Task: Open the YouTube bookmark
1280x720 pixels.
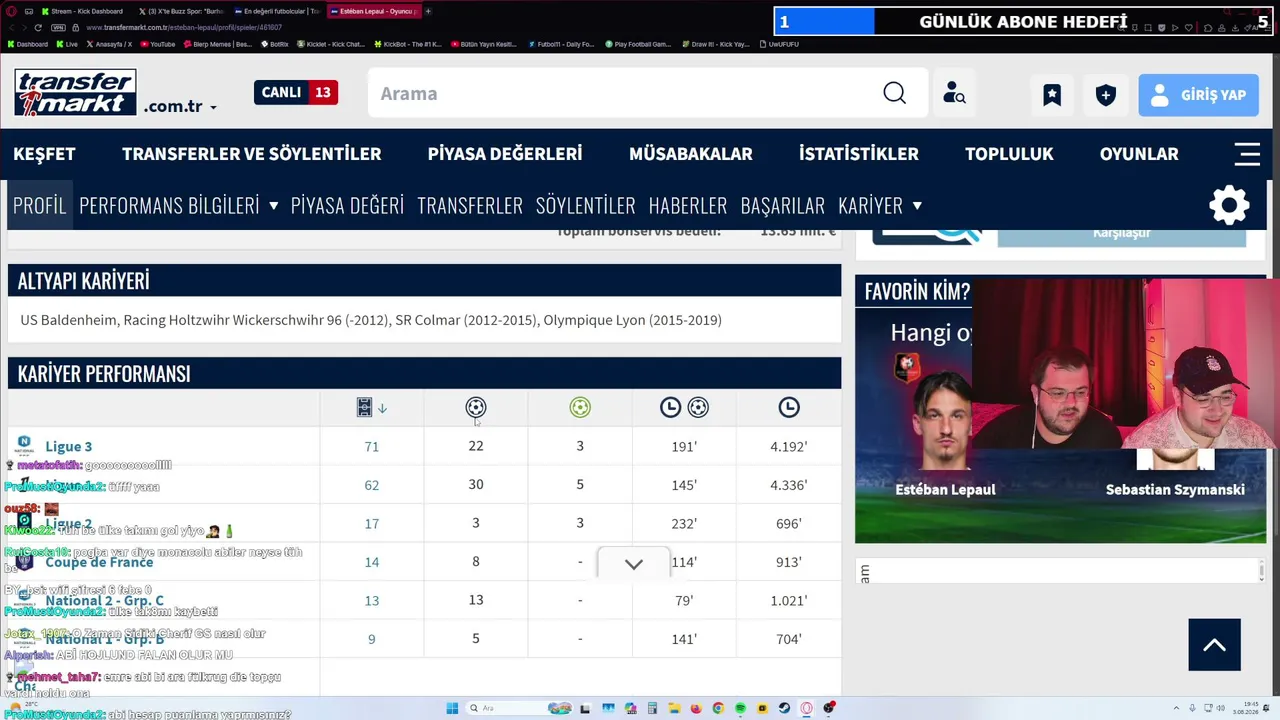Action: pyautogui.click(x=158, y=44)
